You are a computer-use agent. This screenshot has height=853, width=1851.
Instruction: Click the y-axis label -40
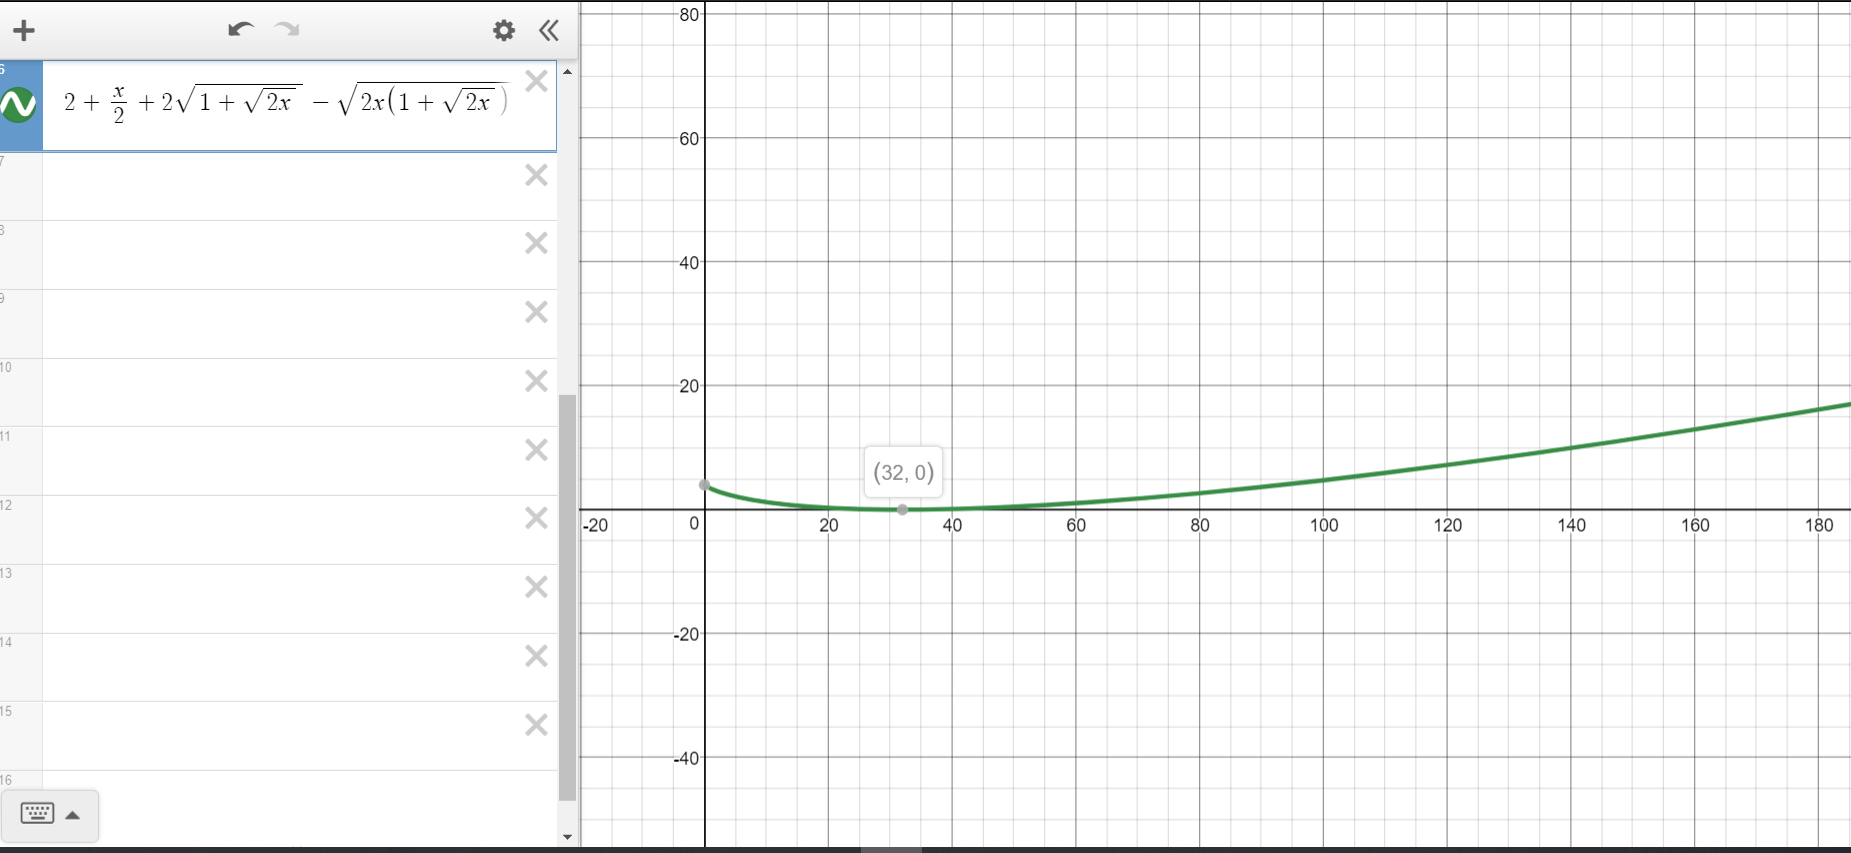pos(686,758)
